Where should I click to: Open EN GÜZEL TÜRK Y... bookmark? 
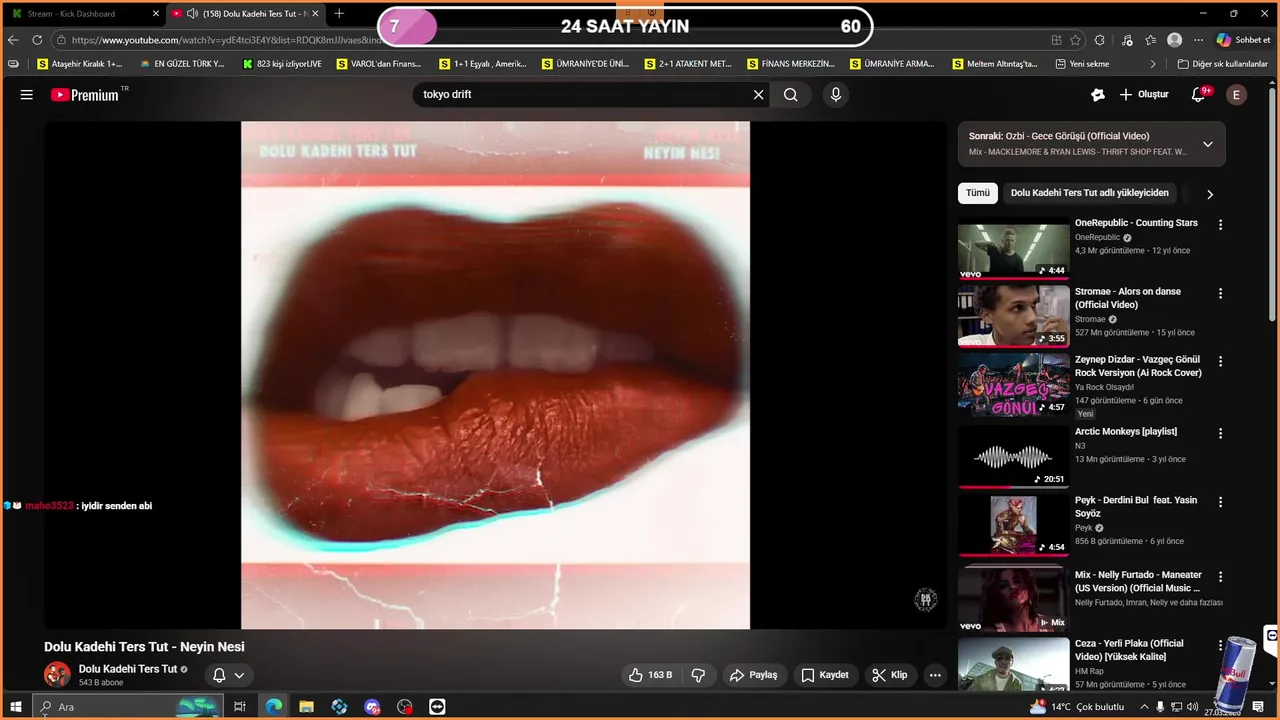(x=182, y=64)
